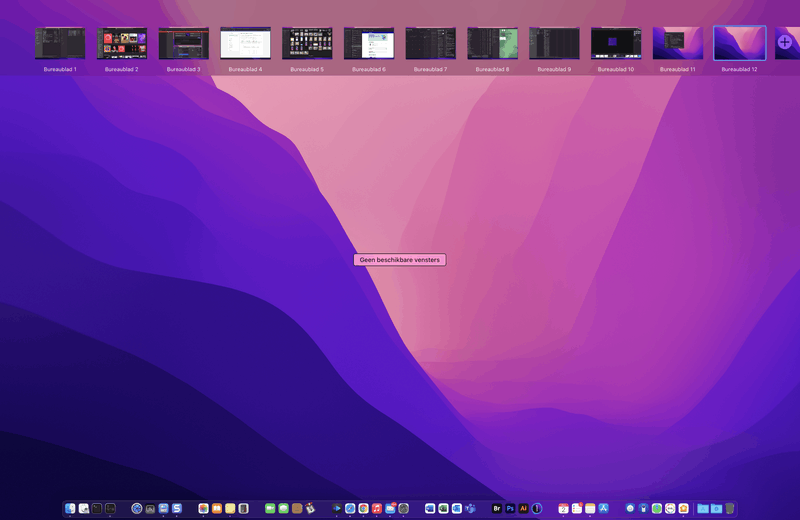Open Adobe Illustrator in the Dock
Screen dimensions: 800x520
pos(523,509)
